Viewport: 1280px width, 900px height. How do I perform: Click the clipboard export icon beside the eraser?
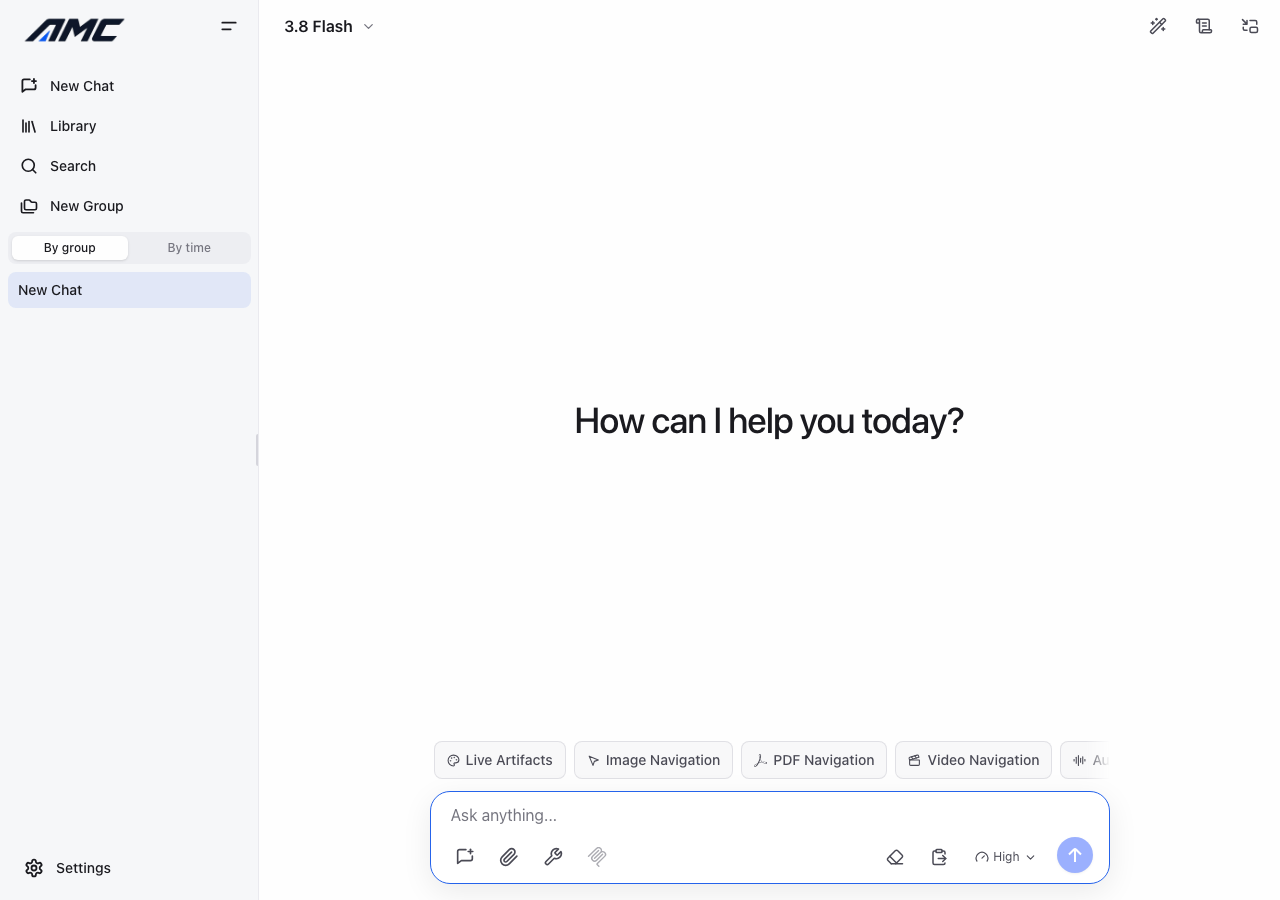(939, 857)
